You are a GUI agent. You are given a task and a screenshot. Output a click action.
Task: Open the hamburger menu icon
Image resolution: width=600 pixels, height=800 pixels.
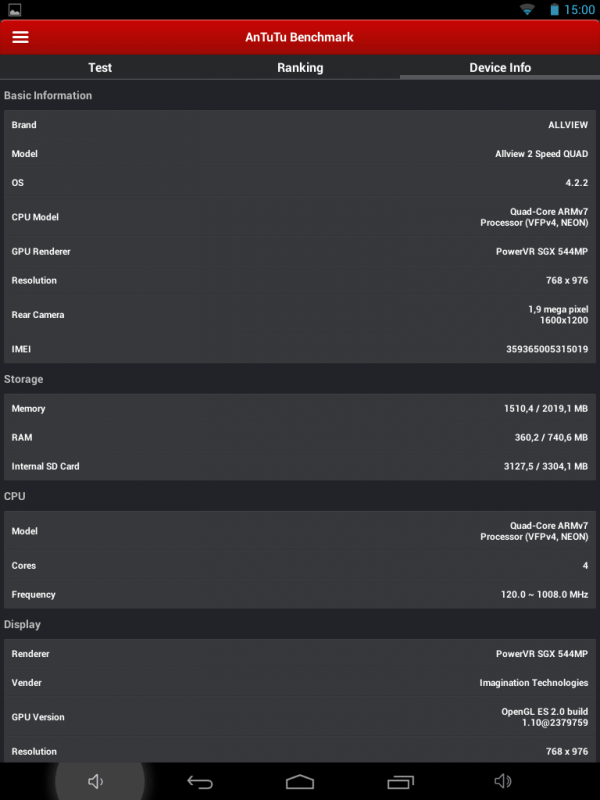coord(20,37)
